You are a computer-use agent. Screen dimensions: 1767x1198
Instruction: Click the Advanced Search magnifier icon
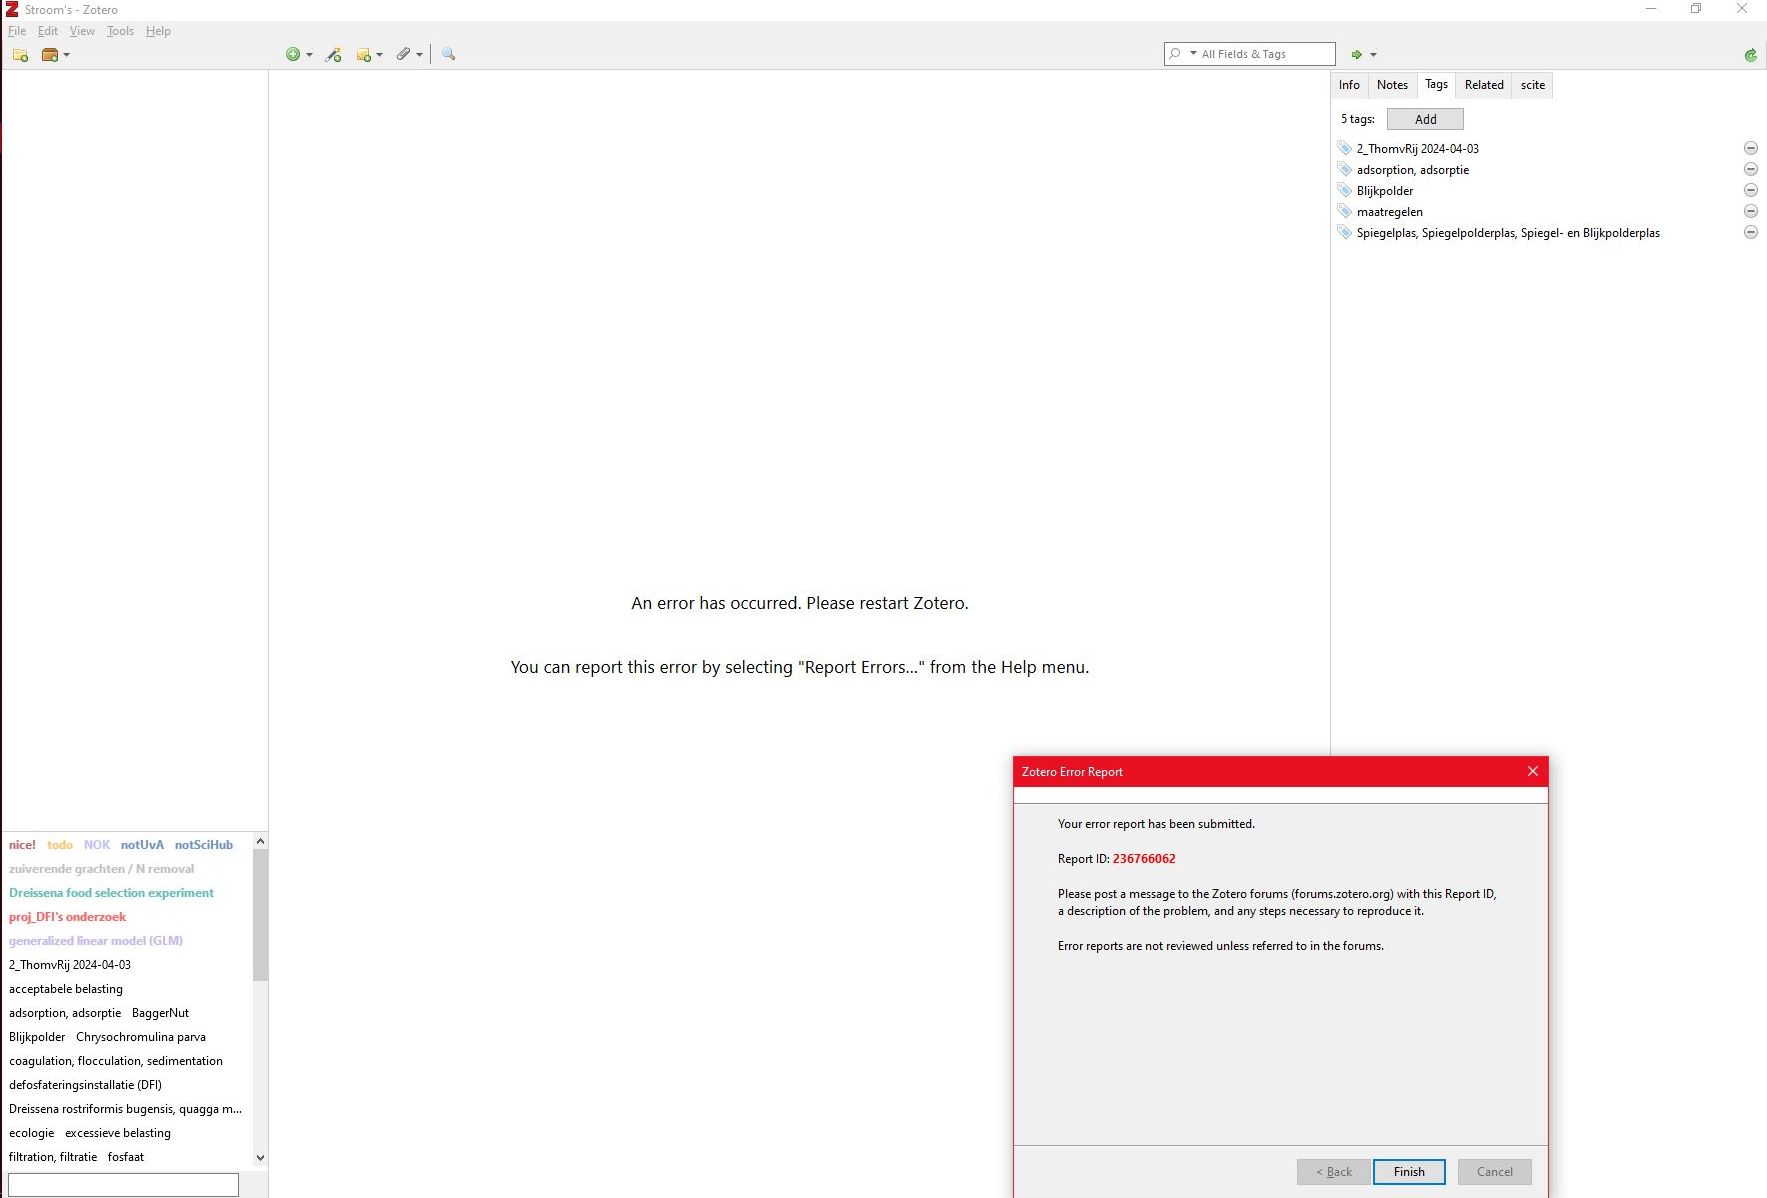pos(448,54)
